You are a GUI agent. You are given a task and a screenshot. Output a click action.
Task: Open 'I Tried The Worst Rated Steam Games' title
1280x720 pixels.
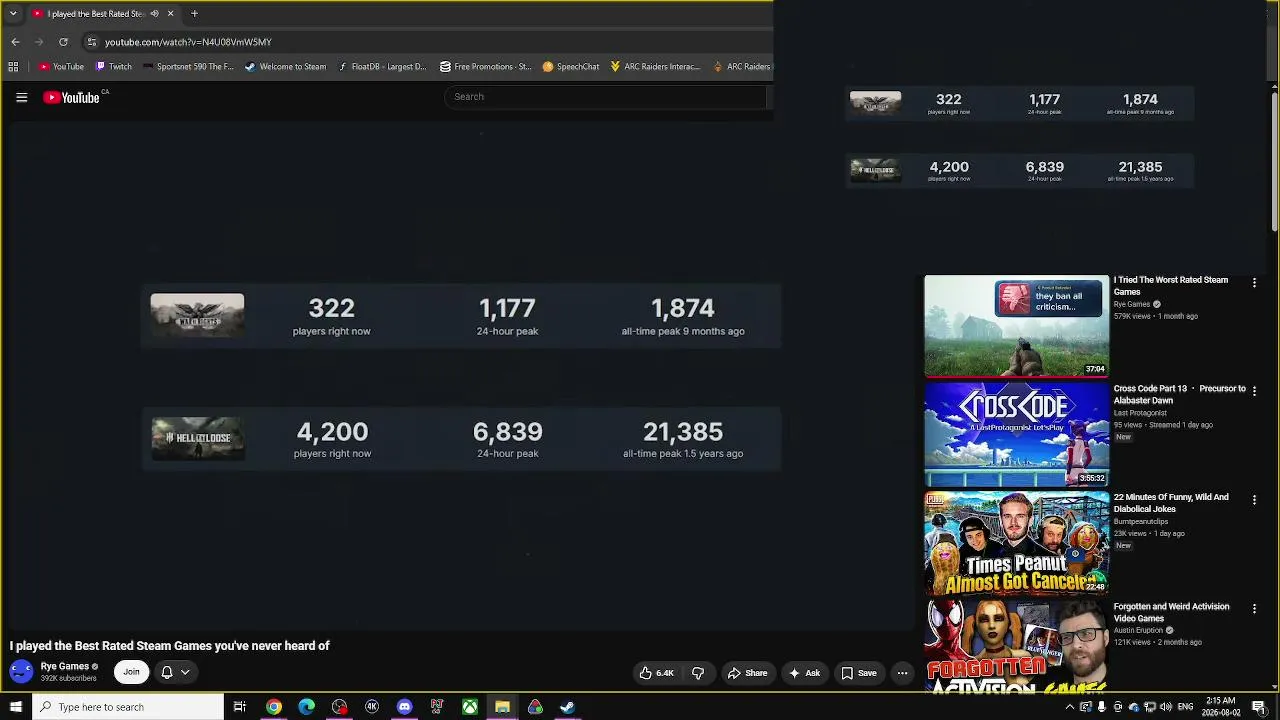click(x=1171, y=286)
